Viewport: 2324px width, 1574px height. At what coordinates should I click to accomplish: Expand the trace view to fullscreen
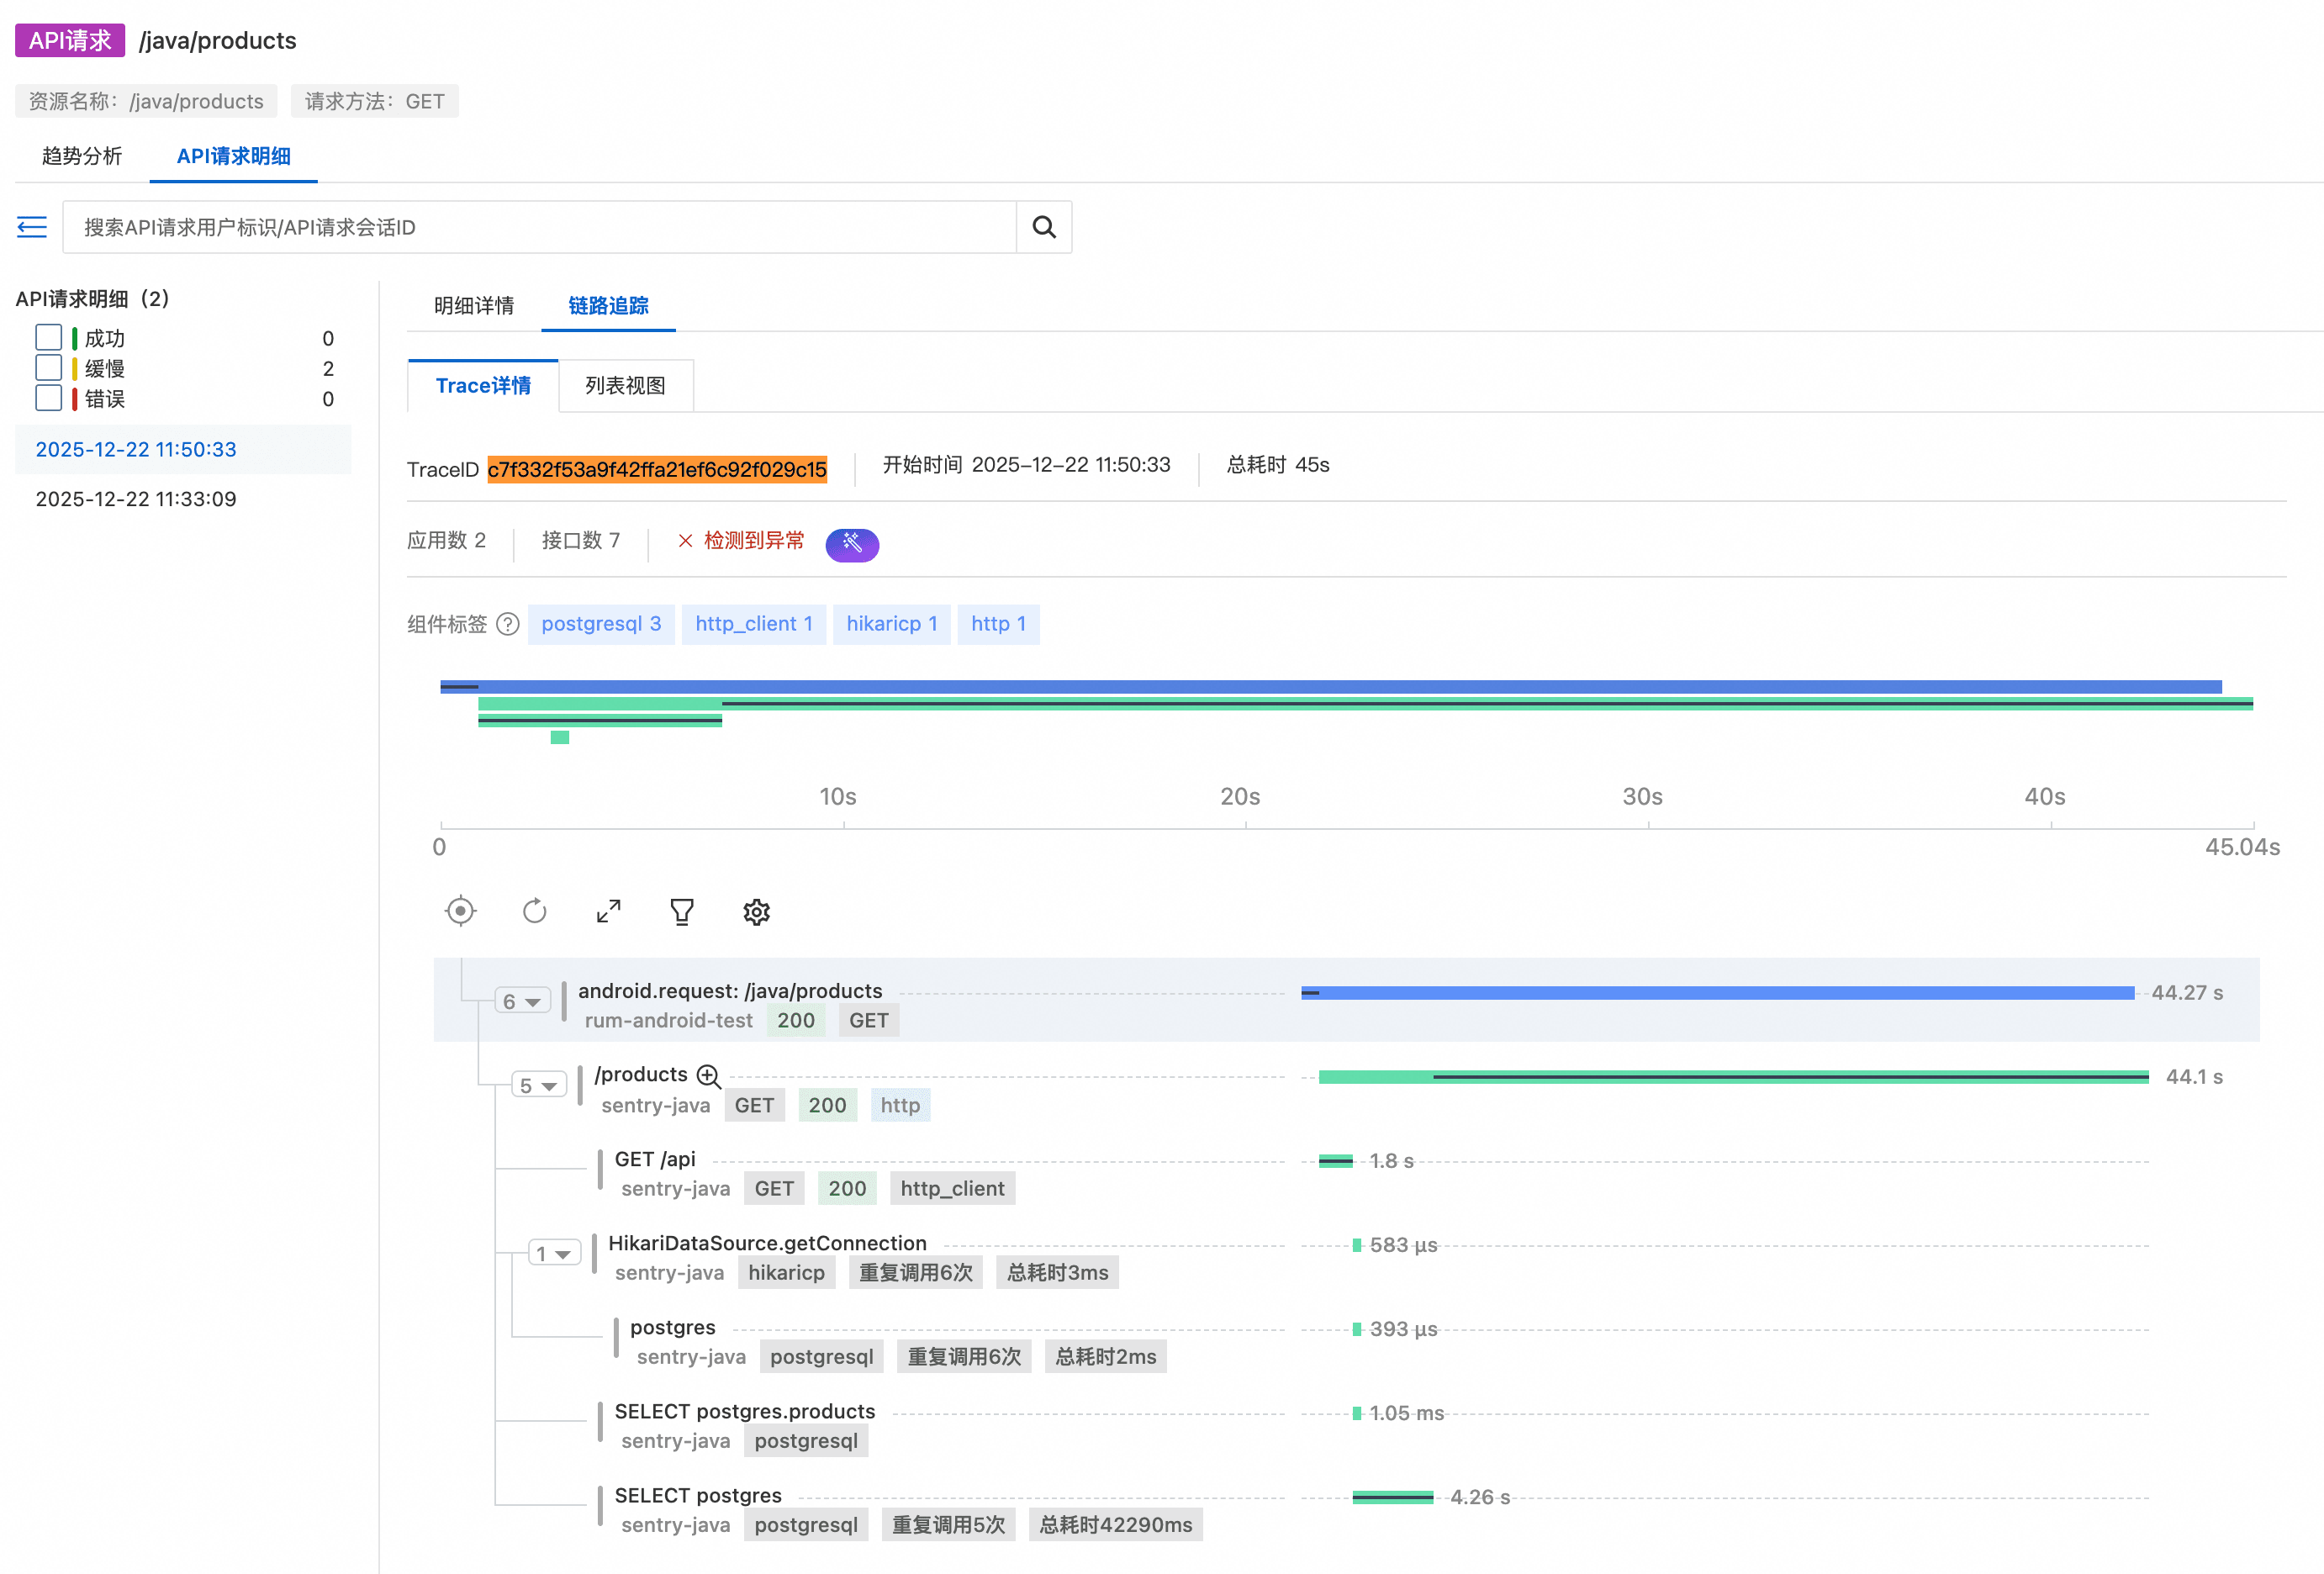click(608, 911)
